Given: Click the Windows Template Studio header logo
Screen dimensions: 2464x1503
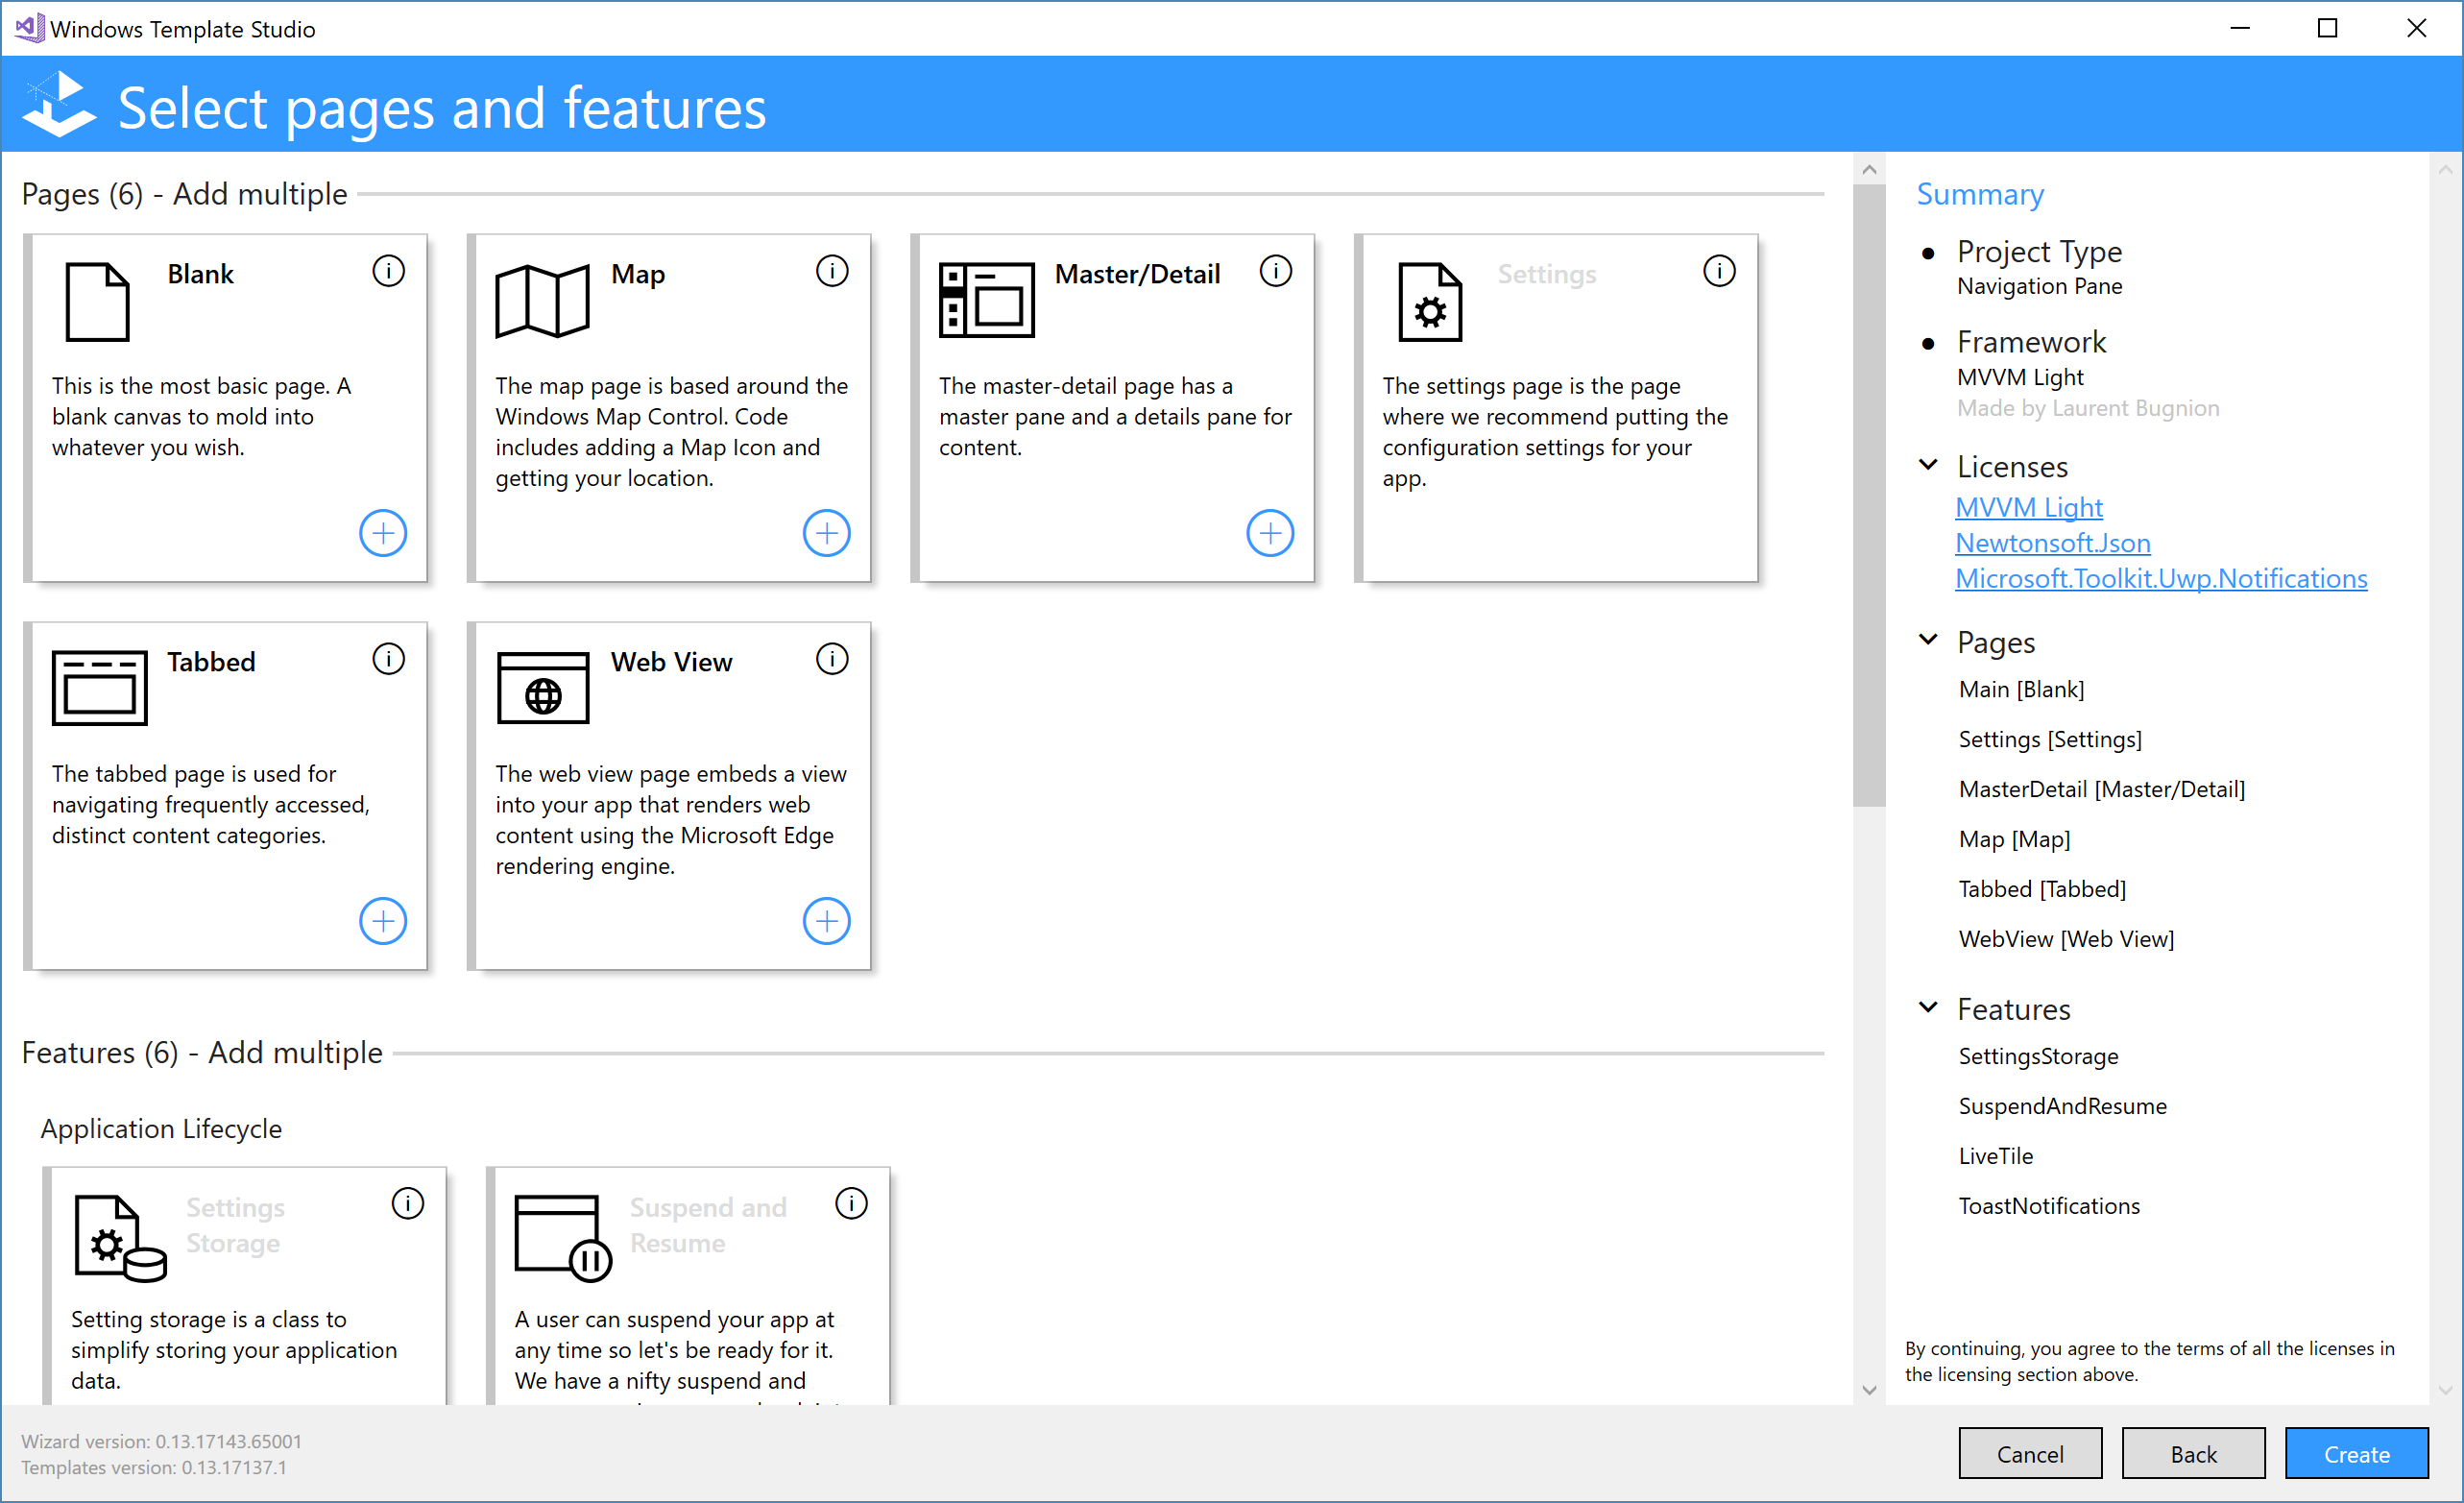Looking at the screenshot, I should pos(60,104).
